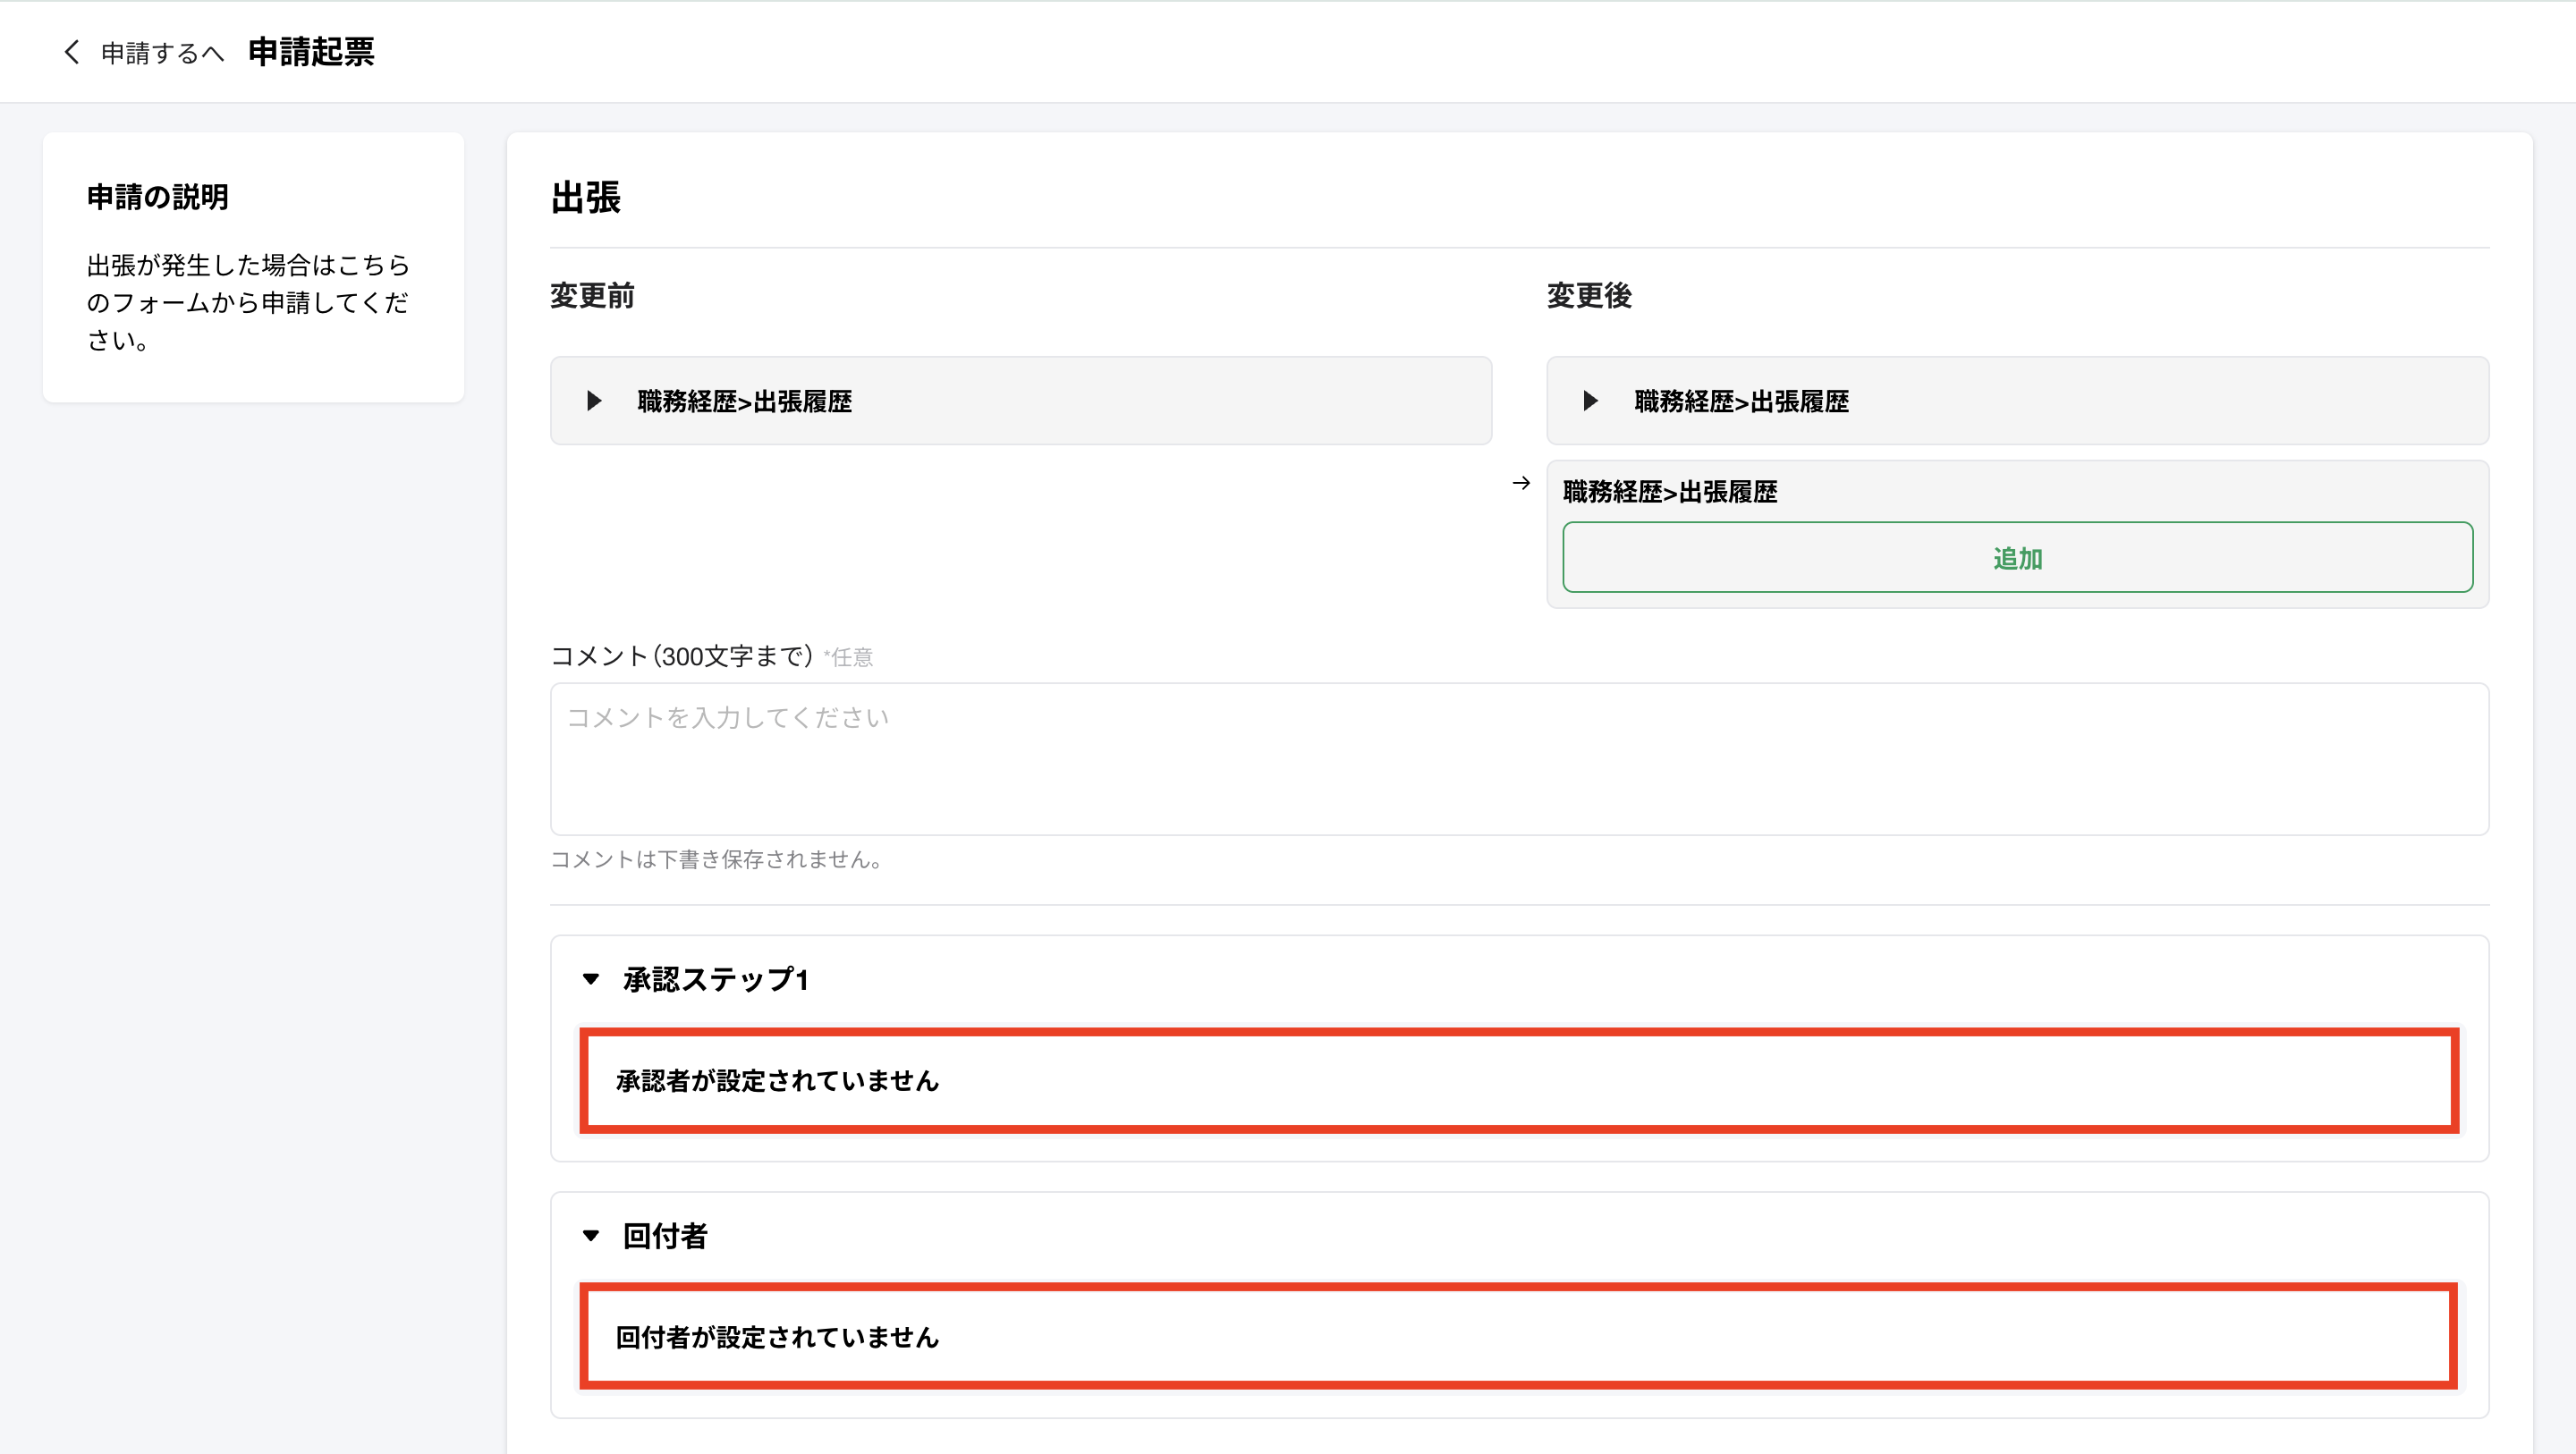Click the 変更前 column label
2576x1454 pixels.
pos(592,296)
